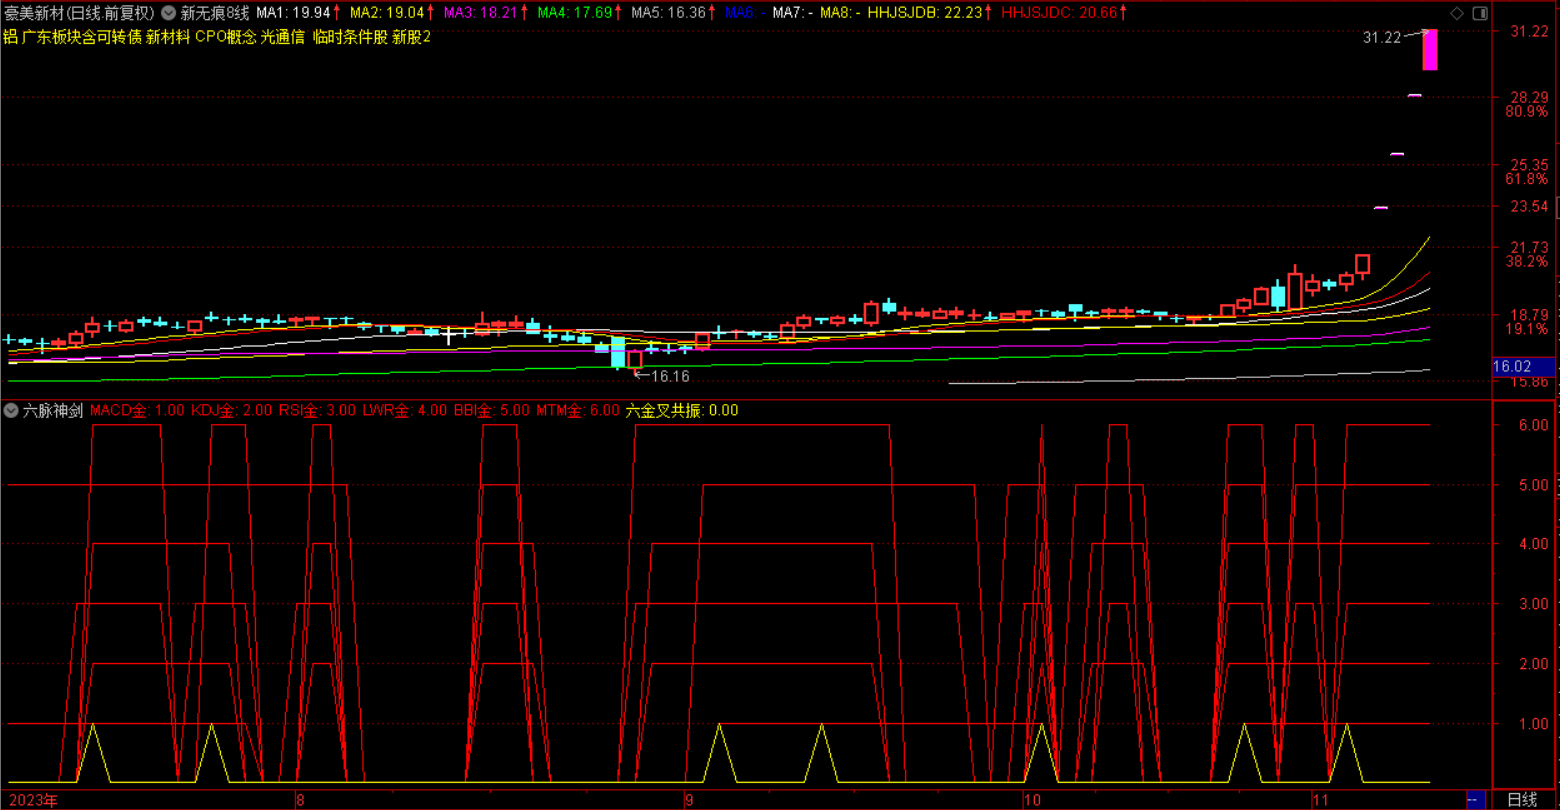Click month 9 marker on time axis
The height and width of the screenshot is (810, 1560).
point(688,800)
